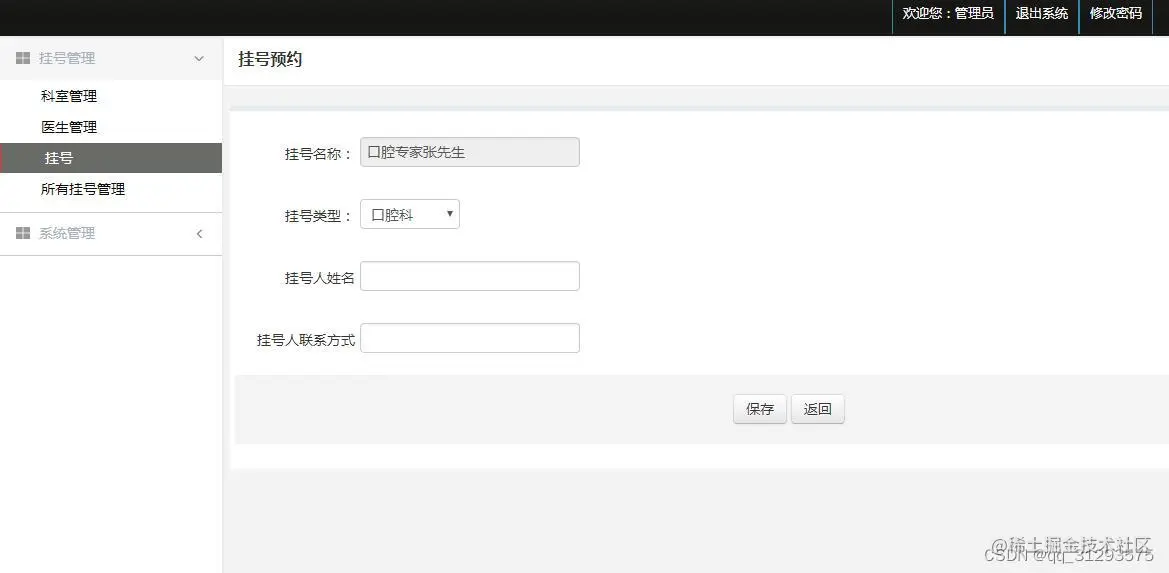Open 医生管理 in the sidebar

tap(69, 127)
